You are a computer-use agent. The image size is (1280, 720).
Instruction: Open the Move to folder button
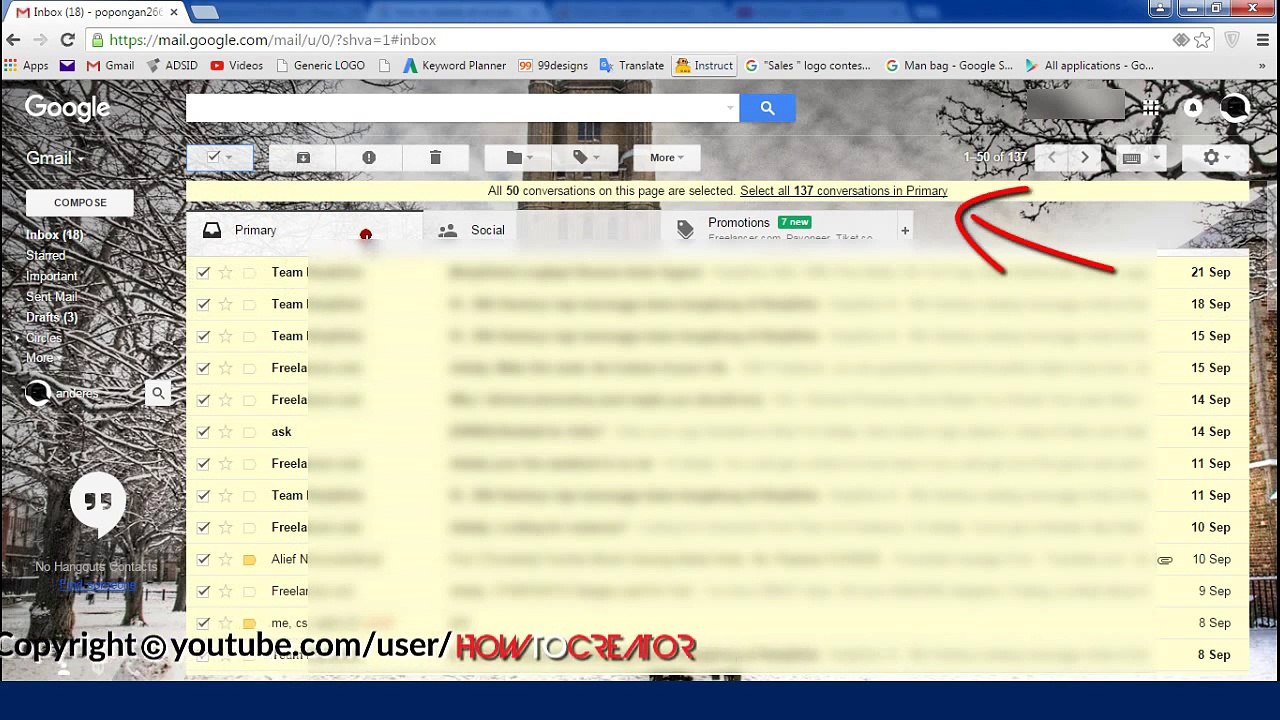(x=519, y=158)
